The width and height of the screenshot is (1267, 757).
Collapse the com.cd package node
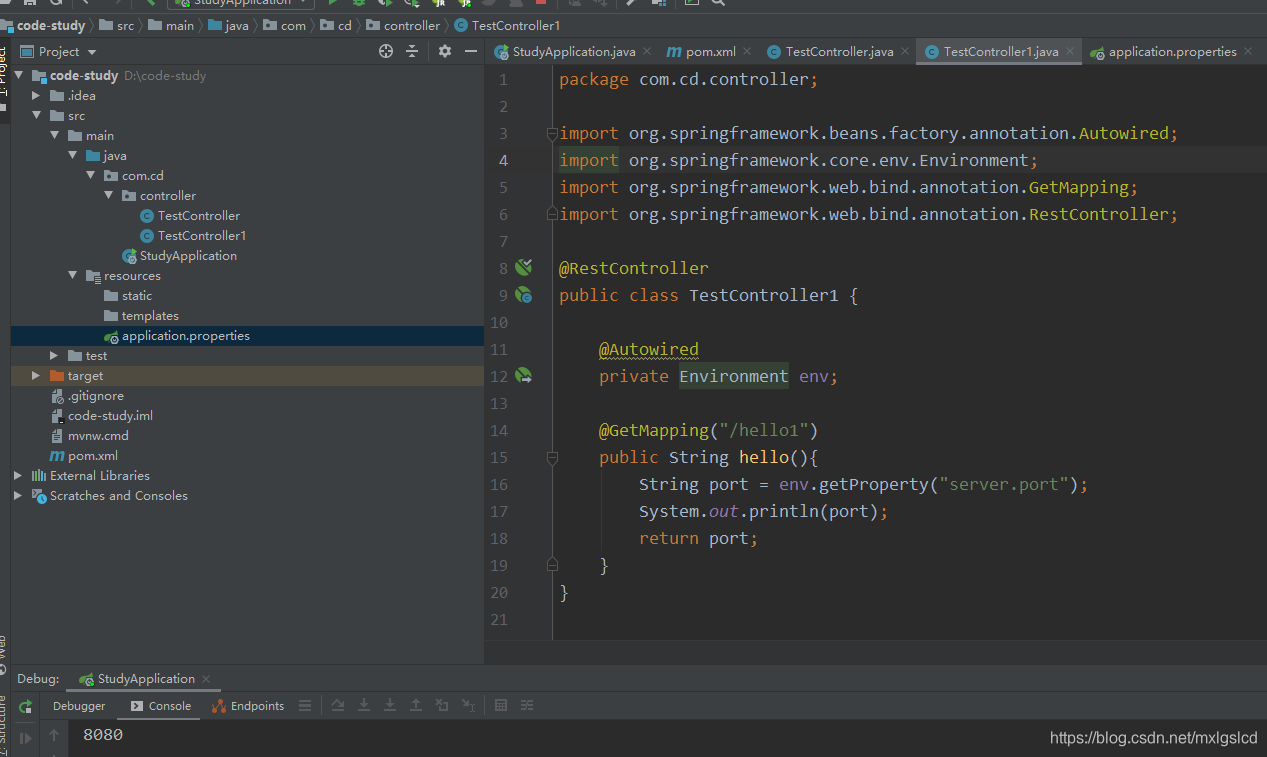pos(91,176)
